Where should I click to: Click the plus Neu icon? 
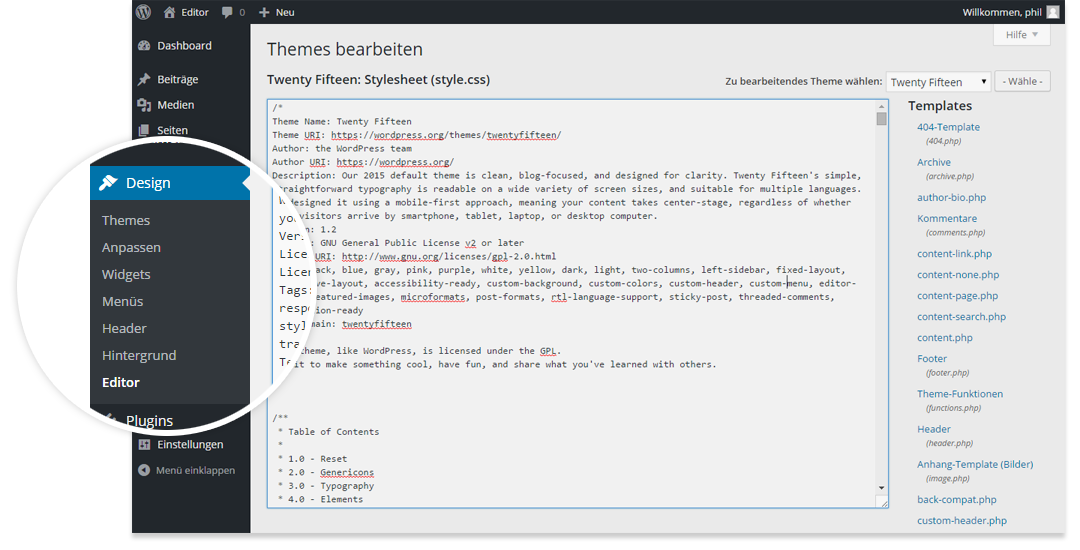(264, 12)
